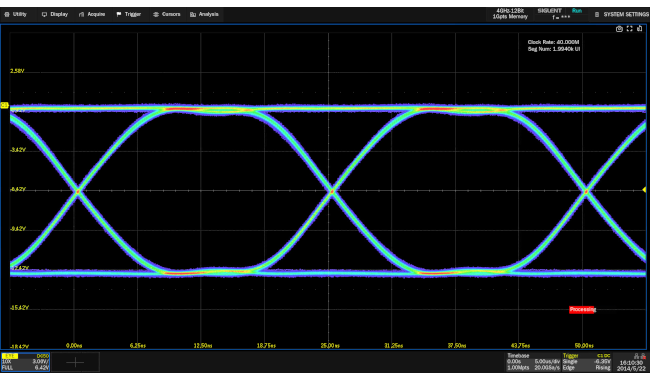Toggle fullscreen waveform view icon
This screenshot has width=650, height=380.
(x=629, y=29)
